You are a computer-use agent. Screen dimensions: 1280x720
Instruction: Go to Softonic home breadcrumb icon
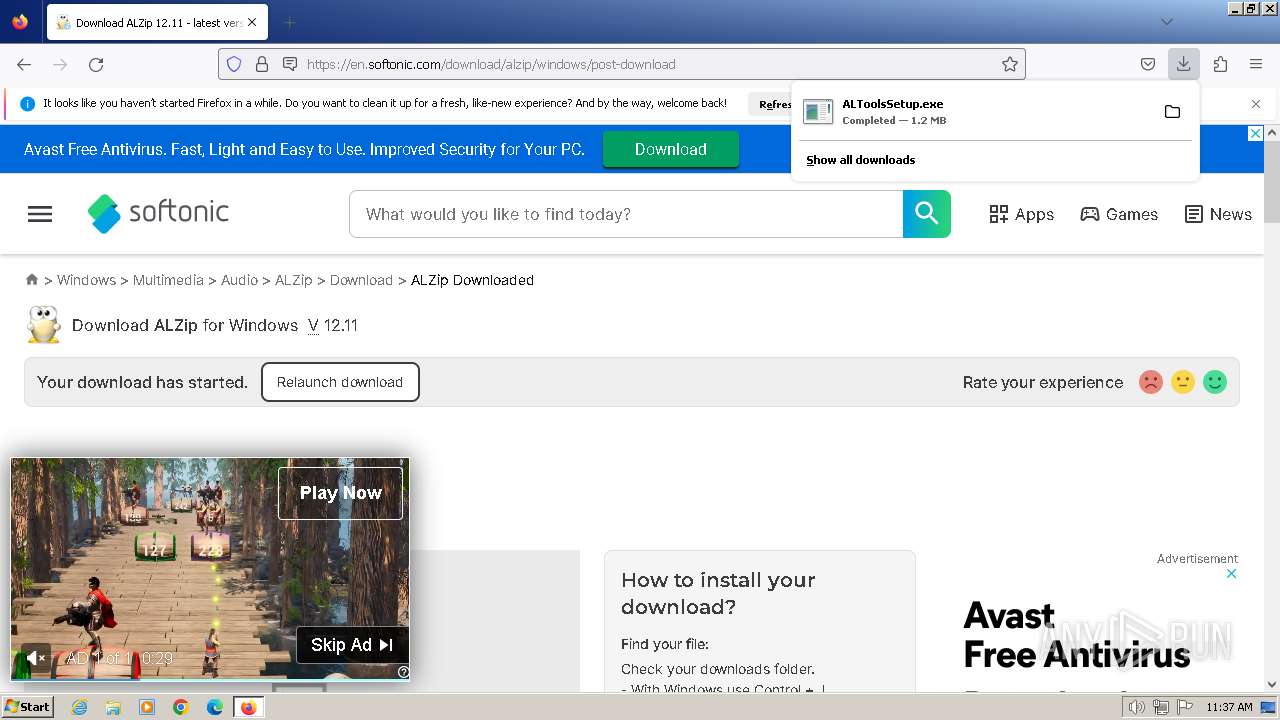32,280
